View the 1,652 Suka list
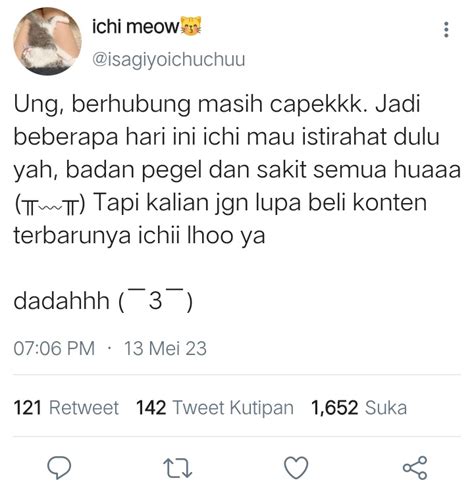Image resolution: width=474 pixels, height=497 pixels. click(359, 408)
